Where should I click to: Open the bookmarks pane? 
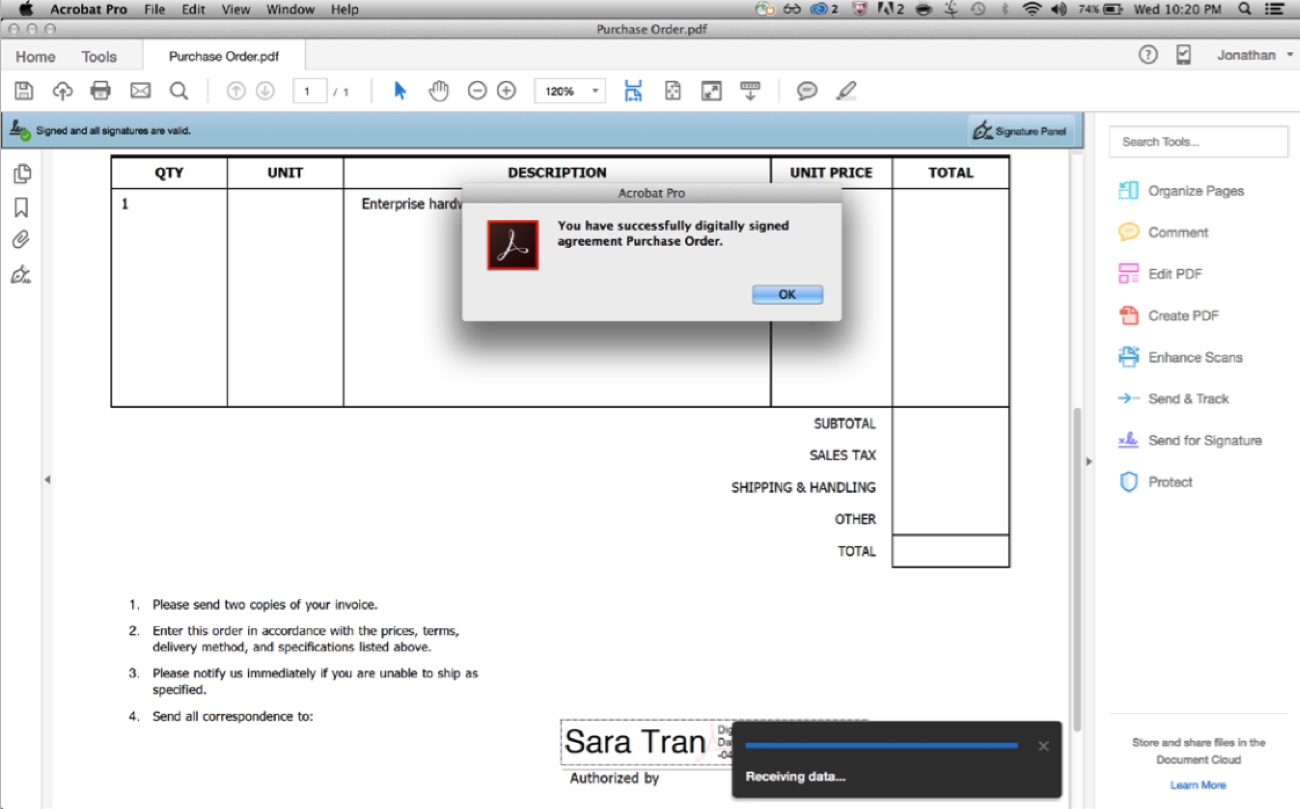coord(21,207)
